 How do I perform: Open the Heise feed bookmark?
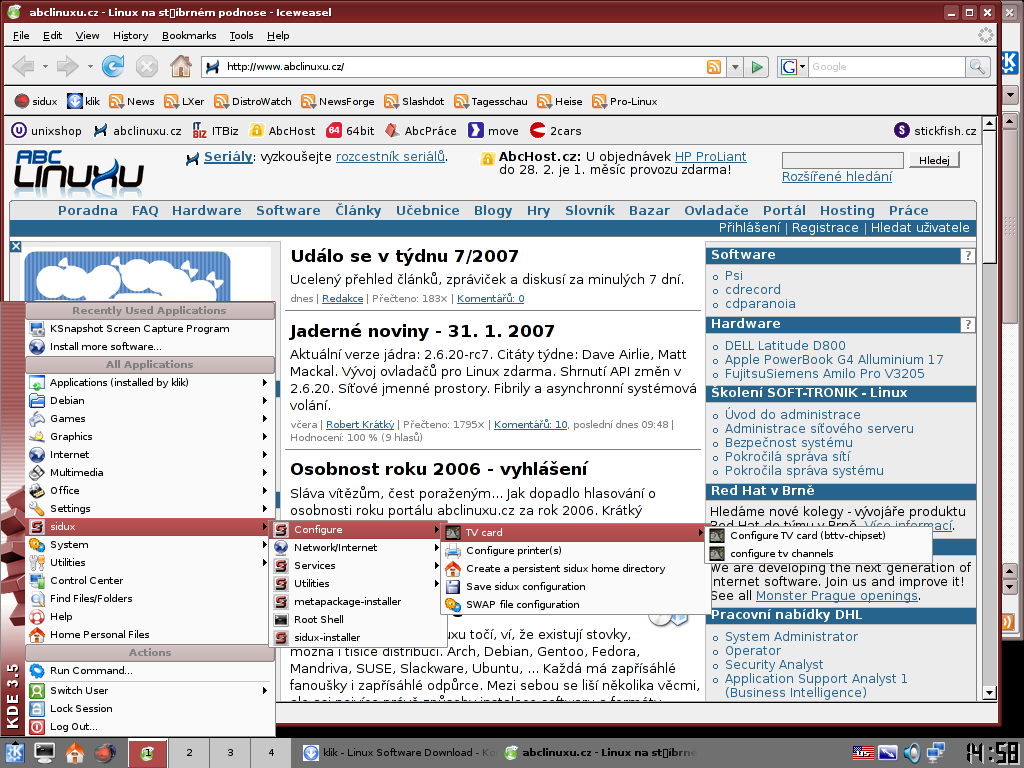click(560, 101)
